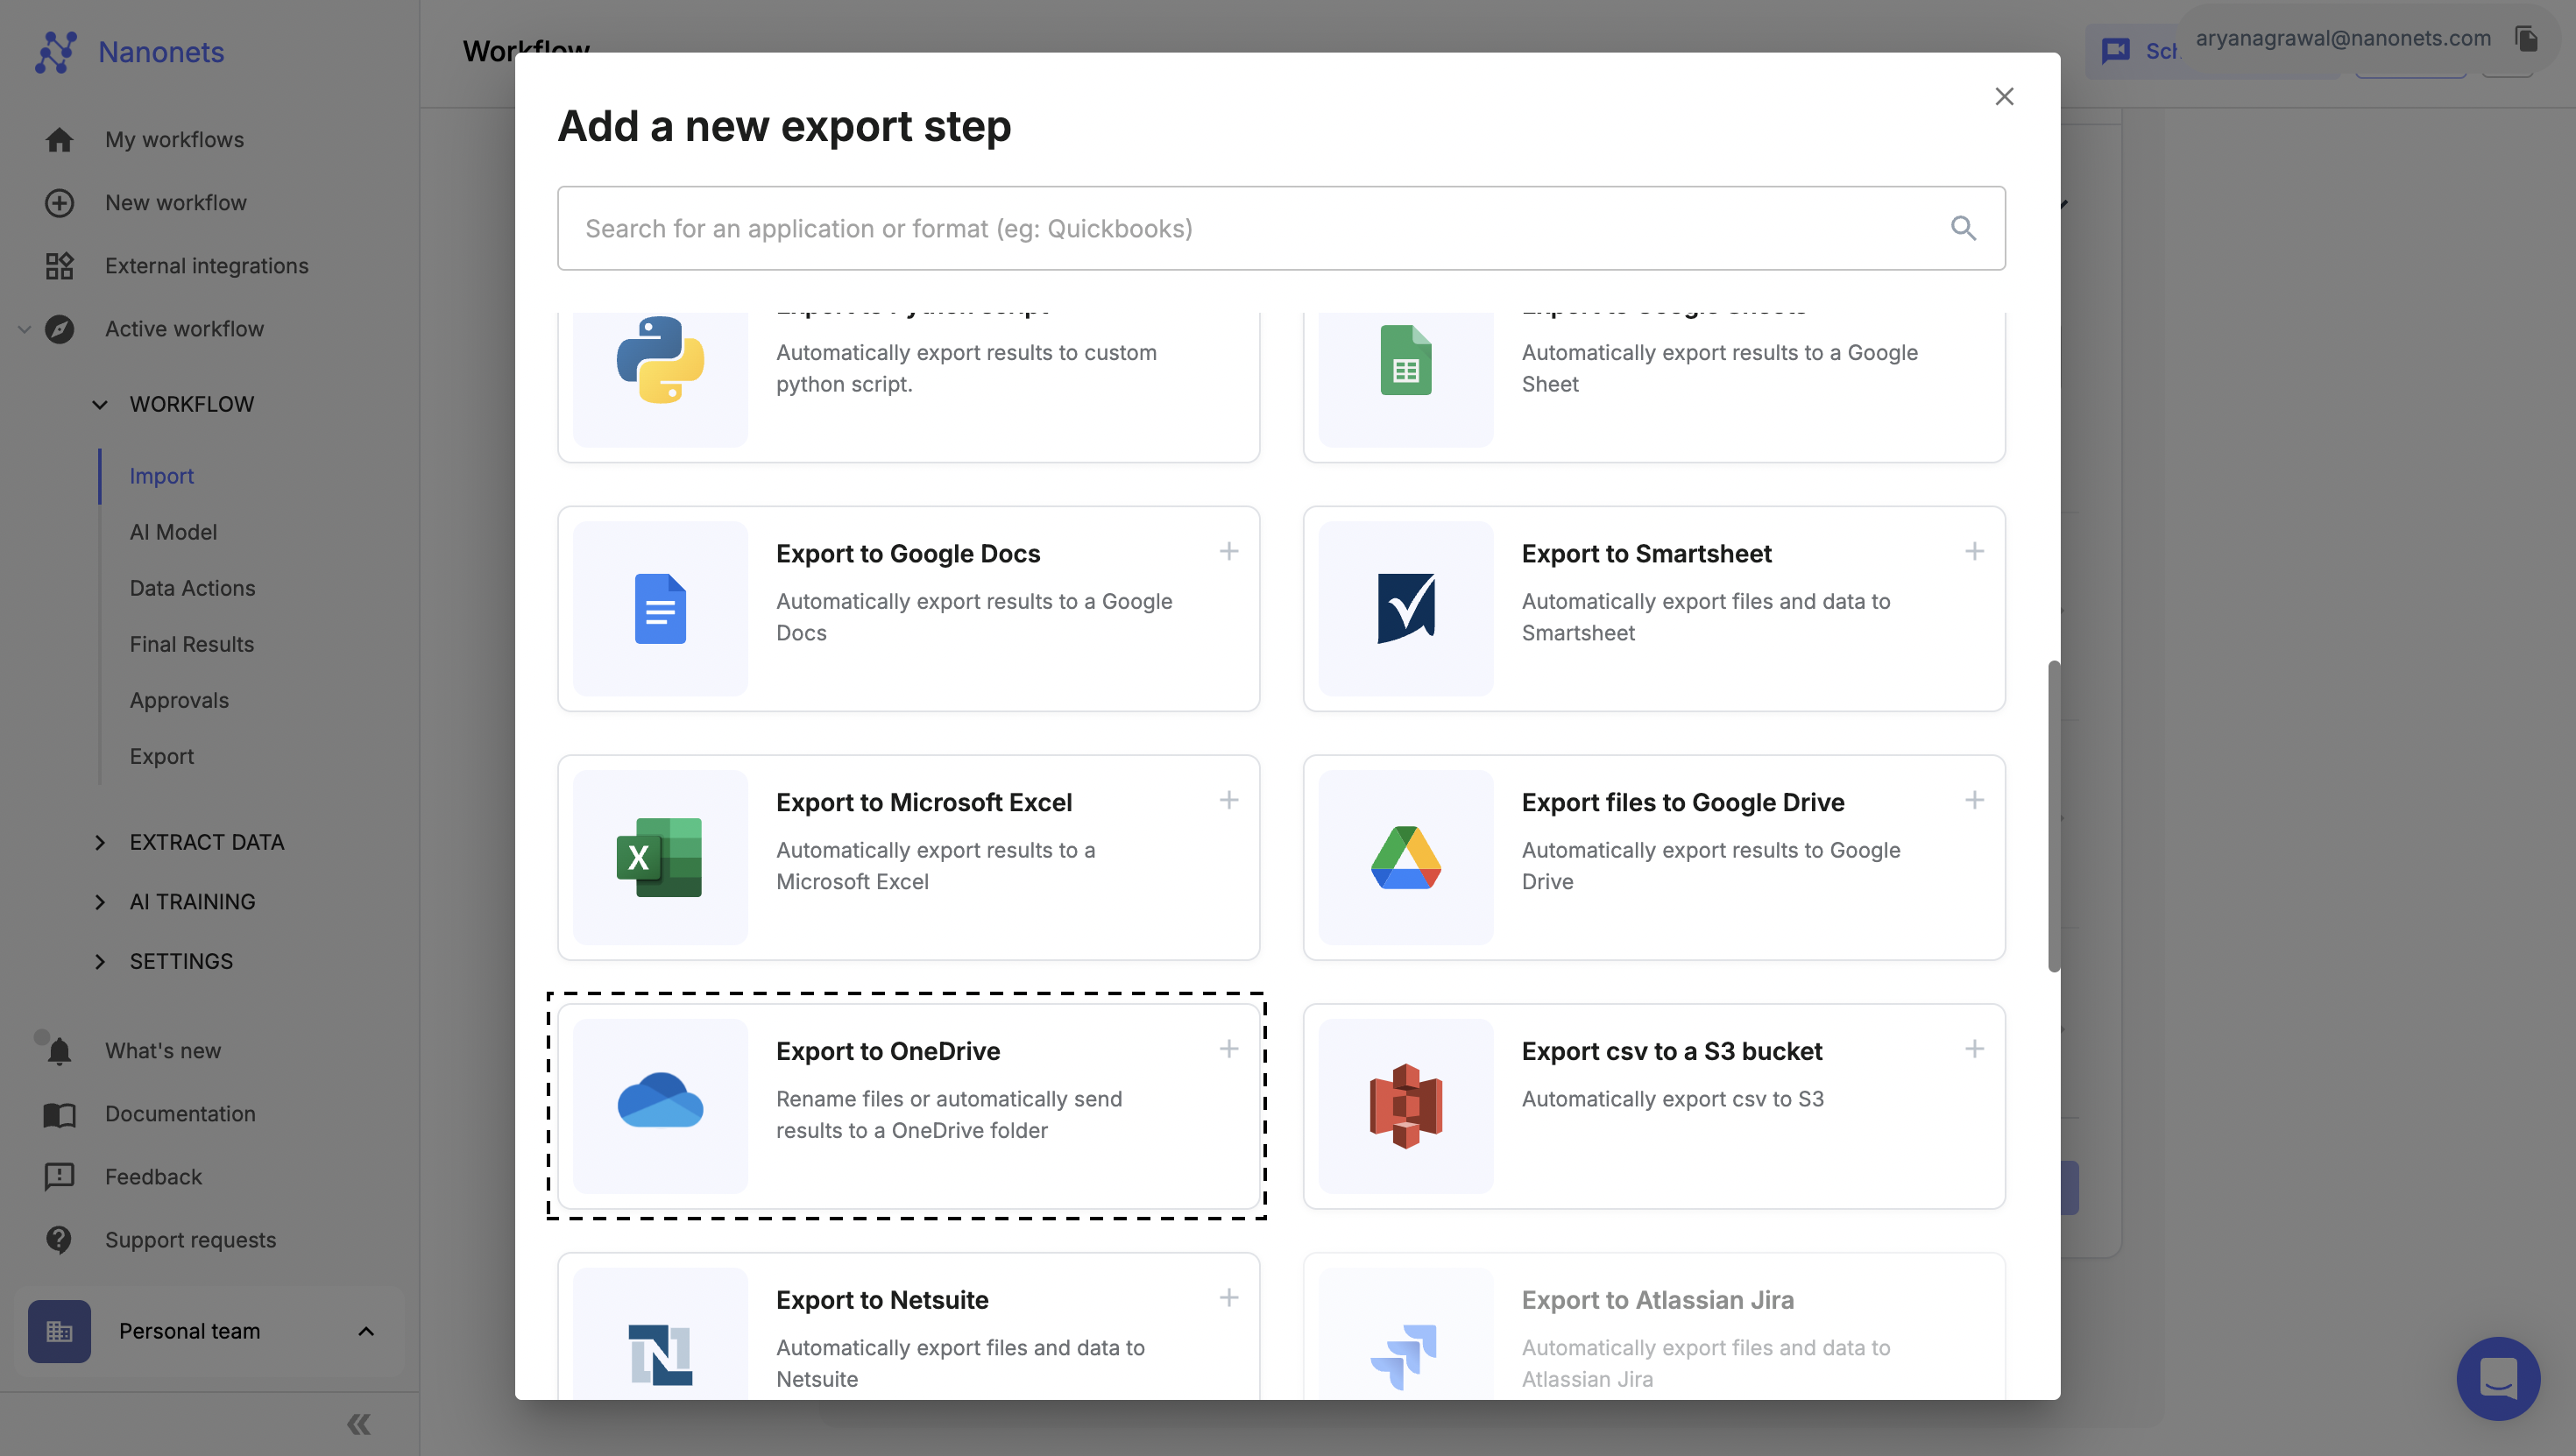This screenshot has width=2576, height=1456.
Task: Go to Data Actions
Action: (192, 589)
